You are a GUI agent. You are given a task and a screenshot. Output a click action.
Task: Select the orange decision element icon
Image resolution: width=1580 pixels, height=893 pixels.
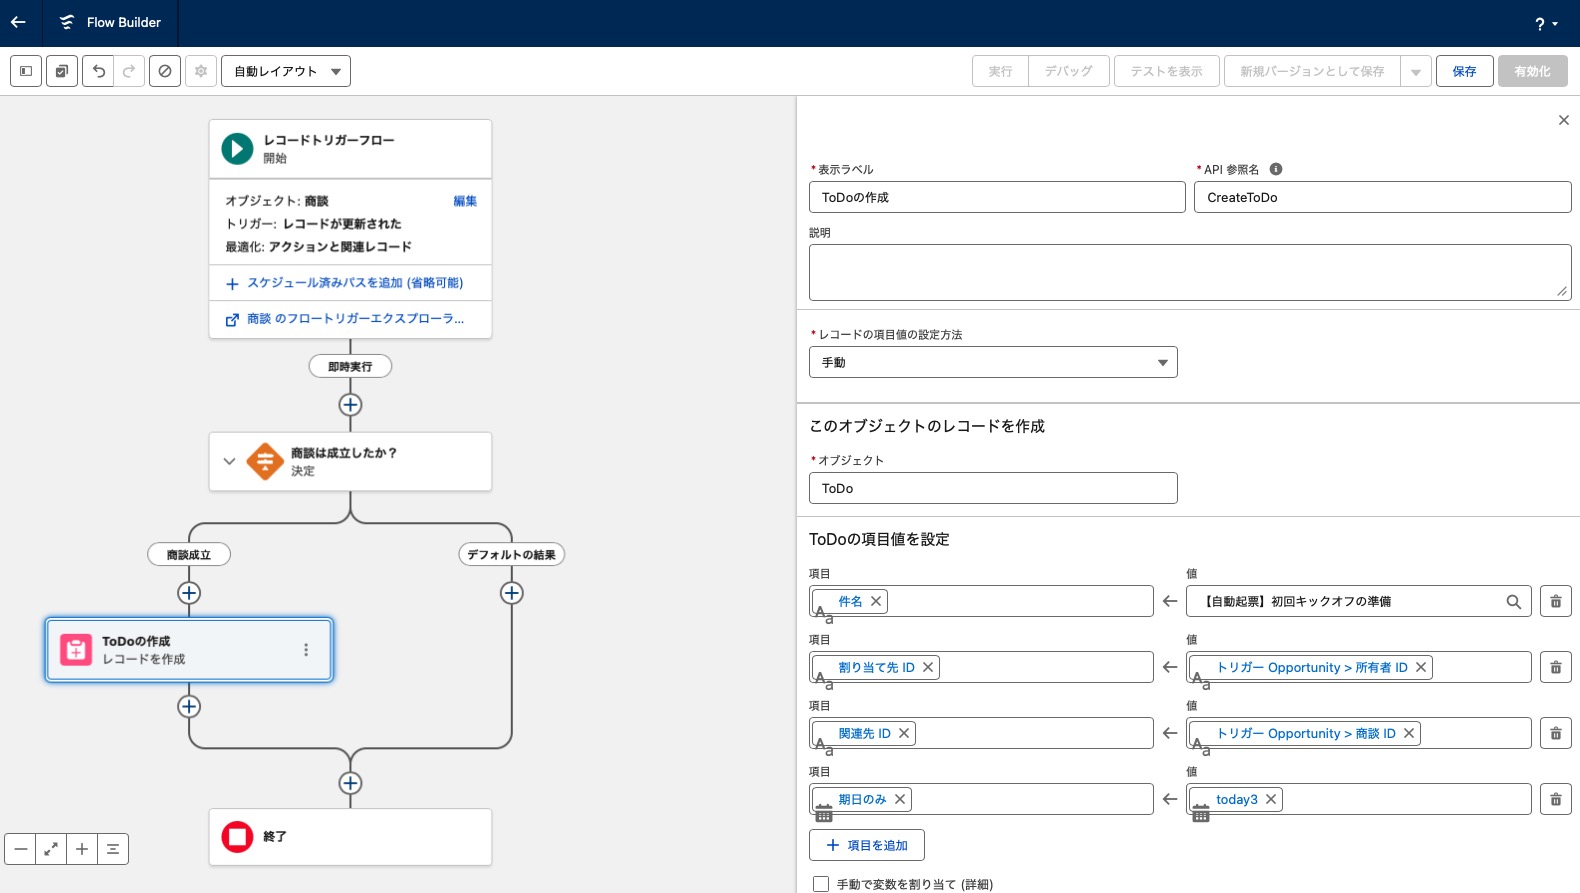265,461
